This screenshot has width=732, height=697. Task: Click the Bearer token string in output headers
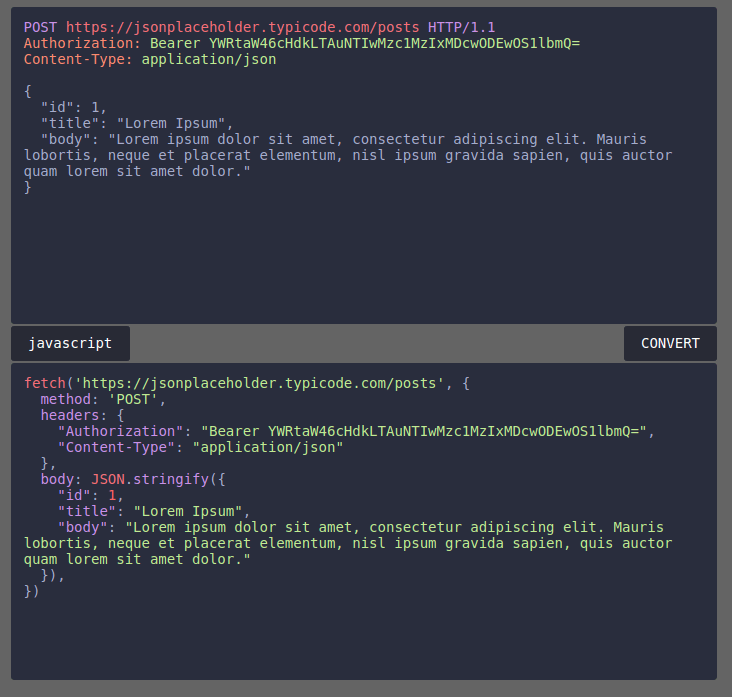(423, 431)
